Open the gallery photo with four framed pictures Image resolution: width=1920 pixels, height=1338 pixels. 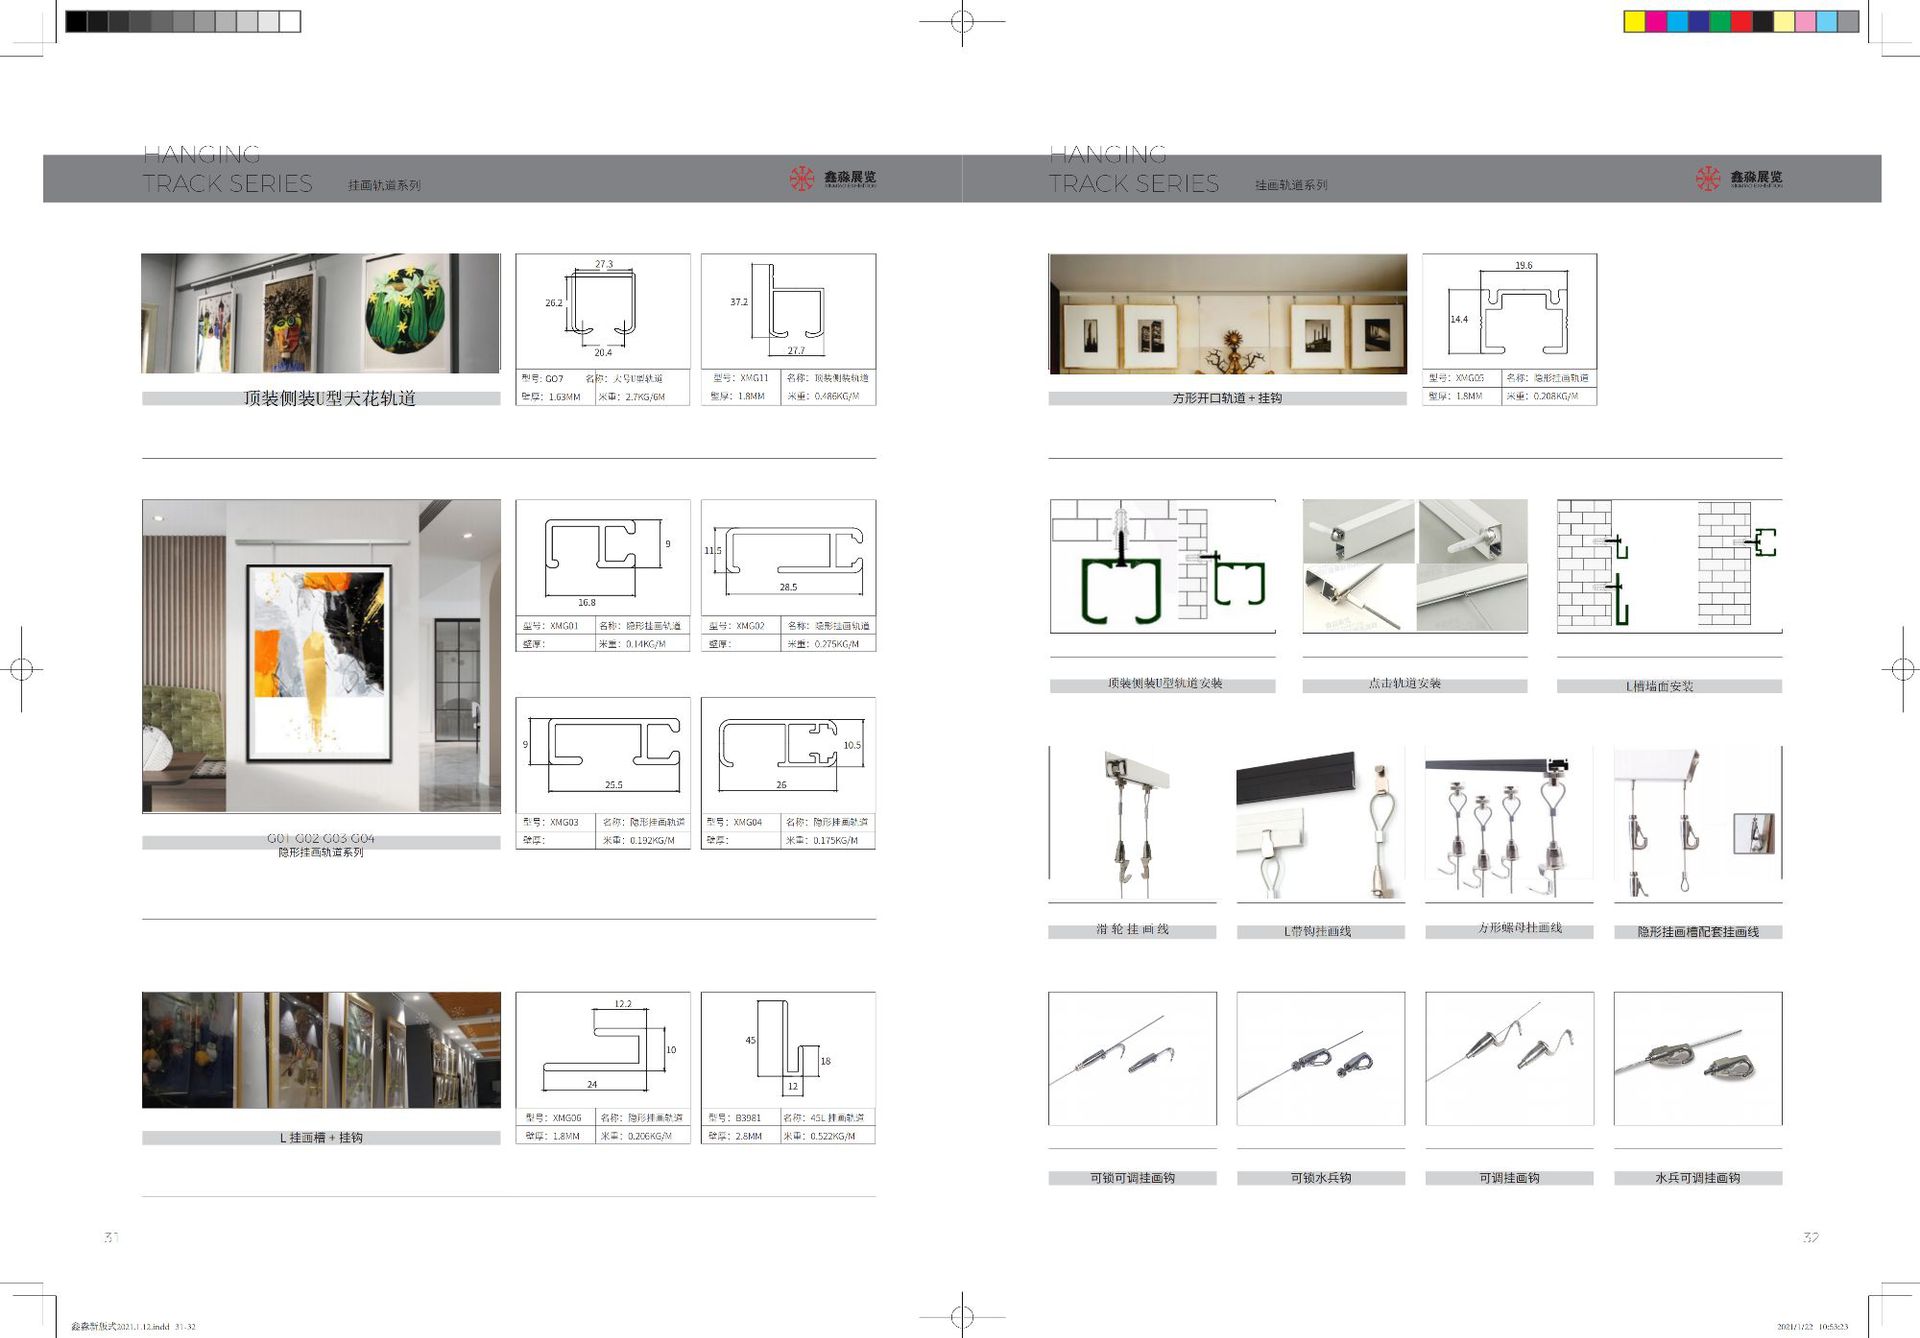coord(1227,314)
